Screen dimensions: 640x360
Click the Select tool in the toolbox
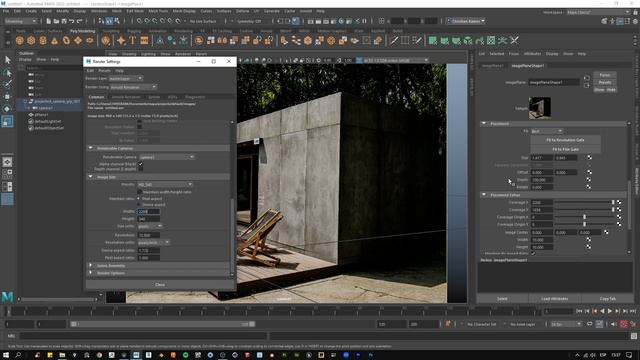click(7, 60)
